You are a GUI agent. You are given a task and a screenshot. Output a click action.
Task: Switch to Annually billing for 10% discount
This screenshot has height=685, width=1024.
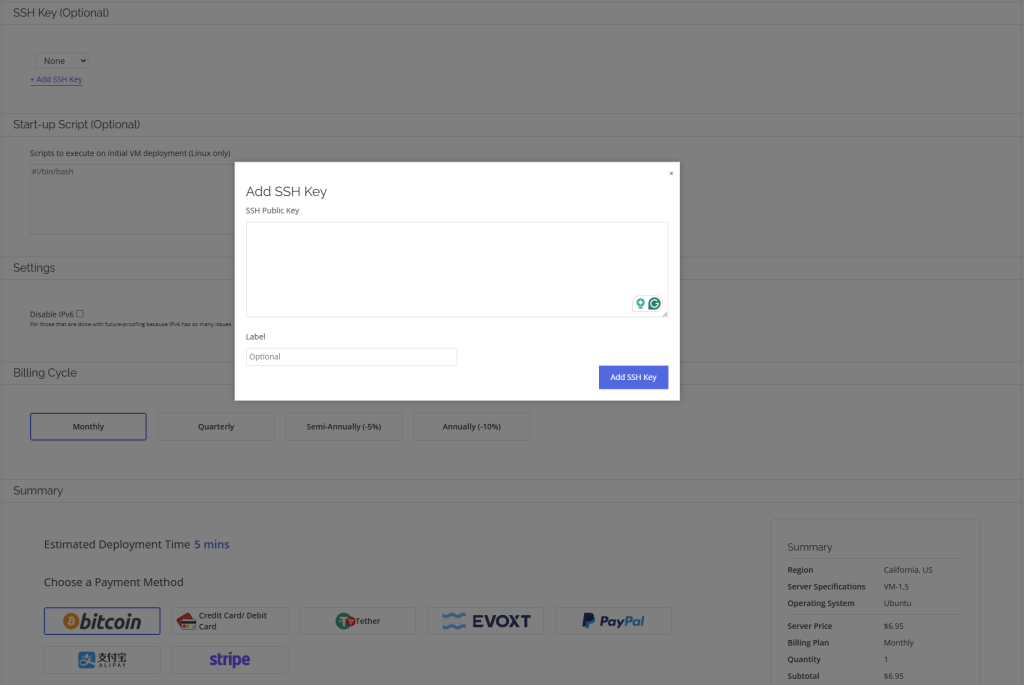(471, 426)
